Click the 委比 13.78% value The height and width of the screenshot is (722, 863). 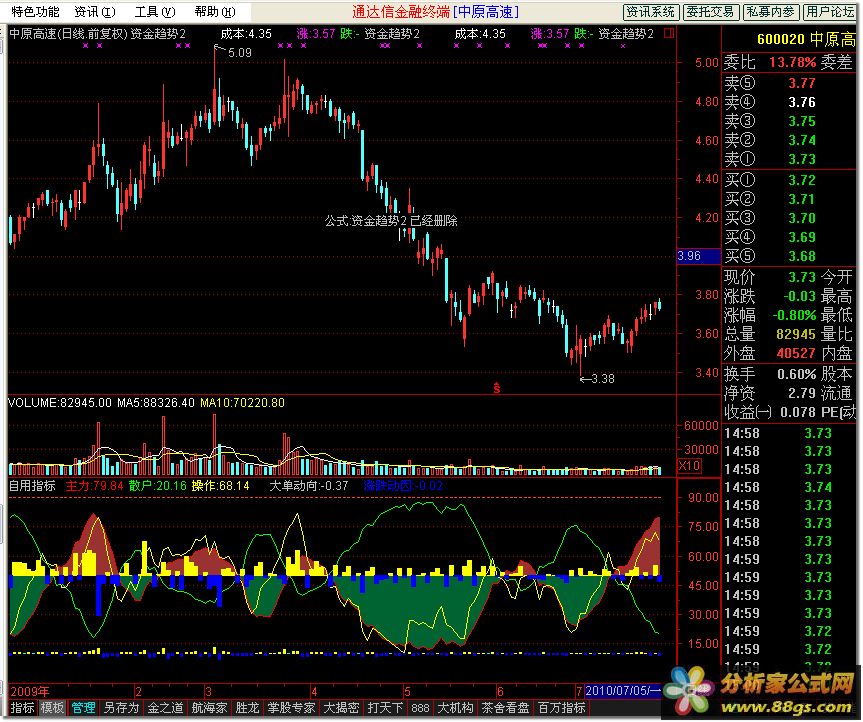pyautogui.click(x=793, y=62)
